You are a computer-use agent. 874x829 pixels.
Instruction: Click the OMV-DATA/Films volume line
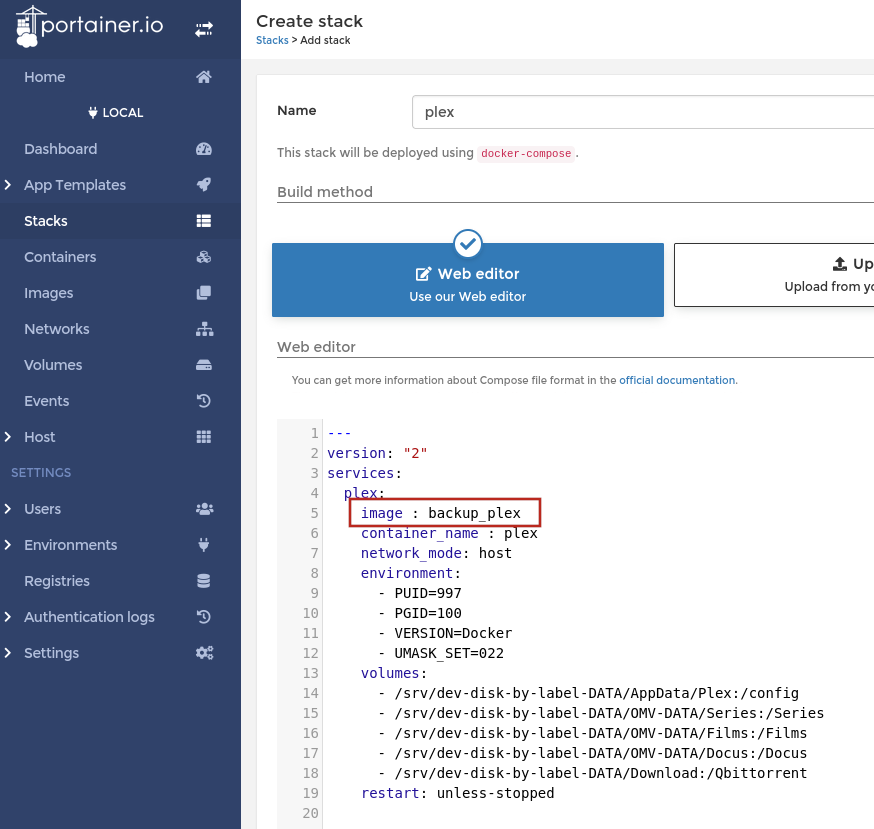(x=600, y=733)
